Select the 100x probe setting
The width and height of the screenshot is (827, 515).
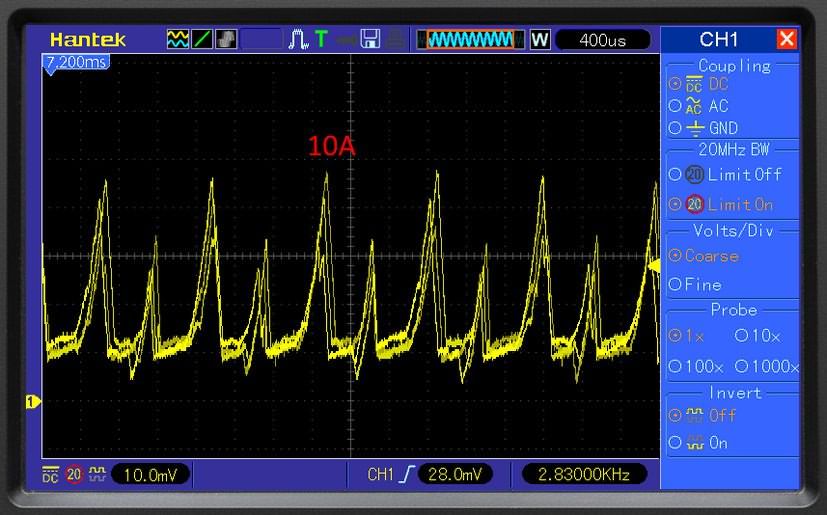coord(696,366)
